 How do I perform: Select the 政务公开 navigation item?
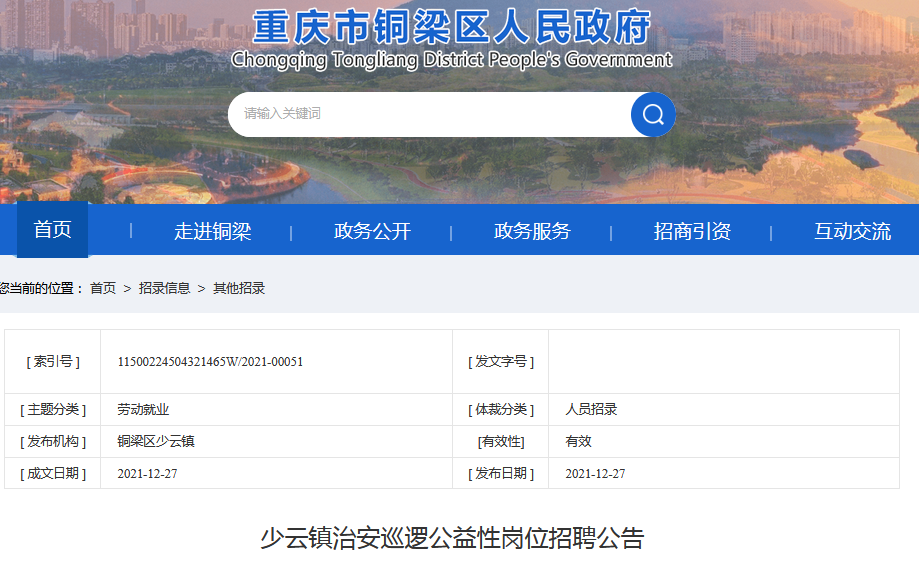pyautogui.click(x=373, y=231)
